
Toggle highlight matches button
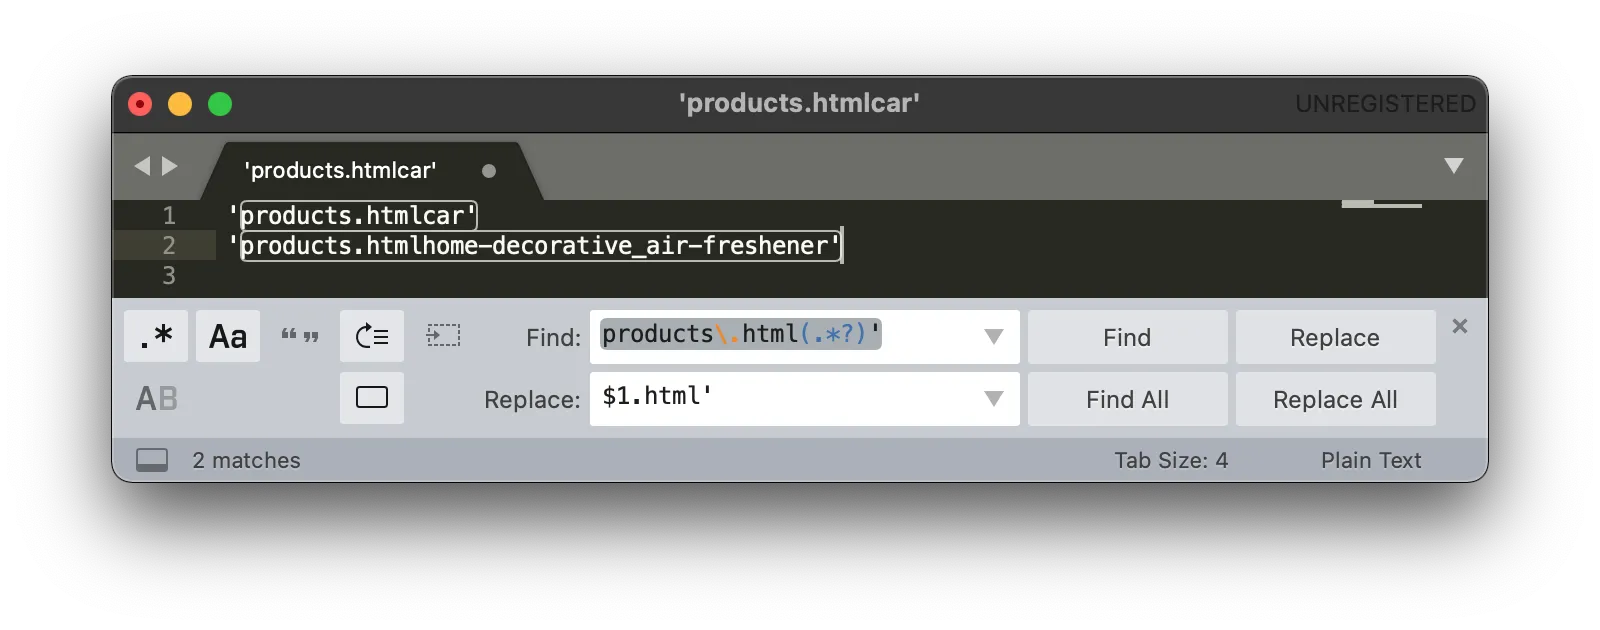pyautogui.click(x=372, y=398)
